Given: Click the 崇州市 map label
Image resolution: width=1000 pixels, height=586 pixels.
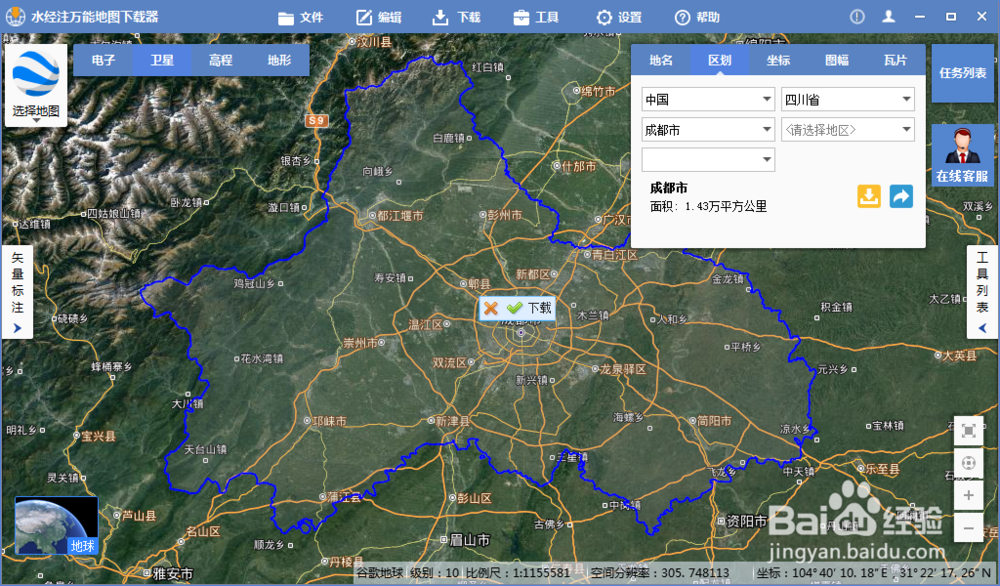Looking at the screenshot, I should (x=360, y=343).
